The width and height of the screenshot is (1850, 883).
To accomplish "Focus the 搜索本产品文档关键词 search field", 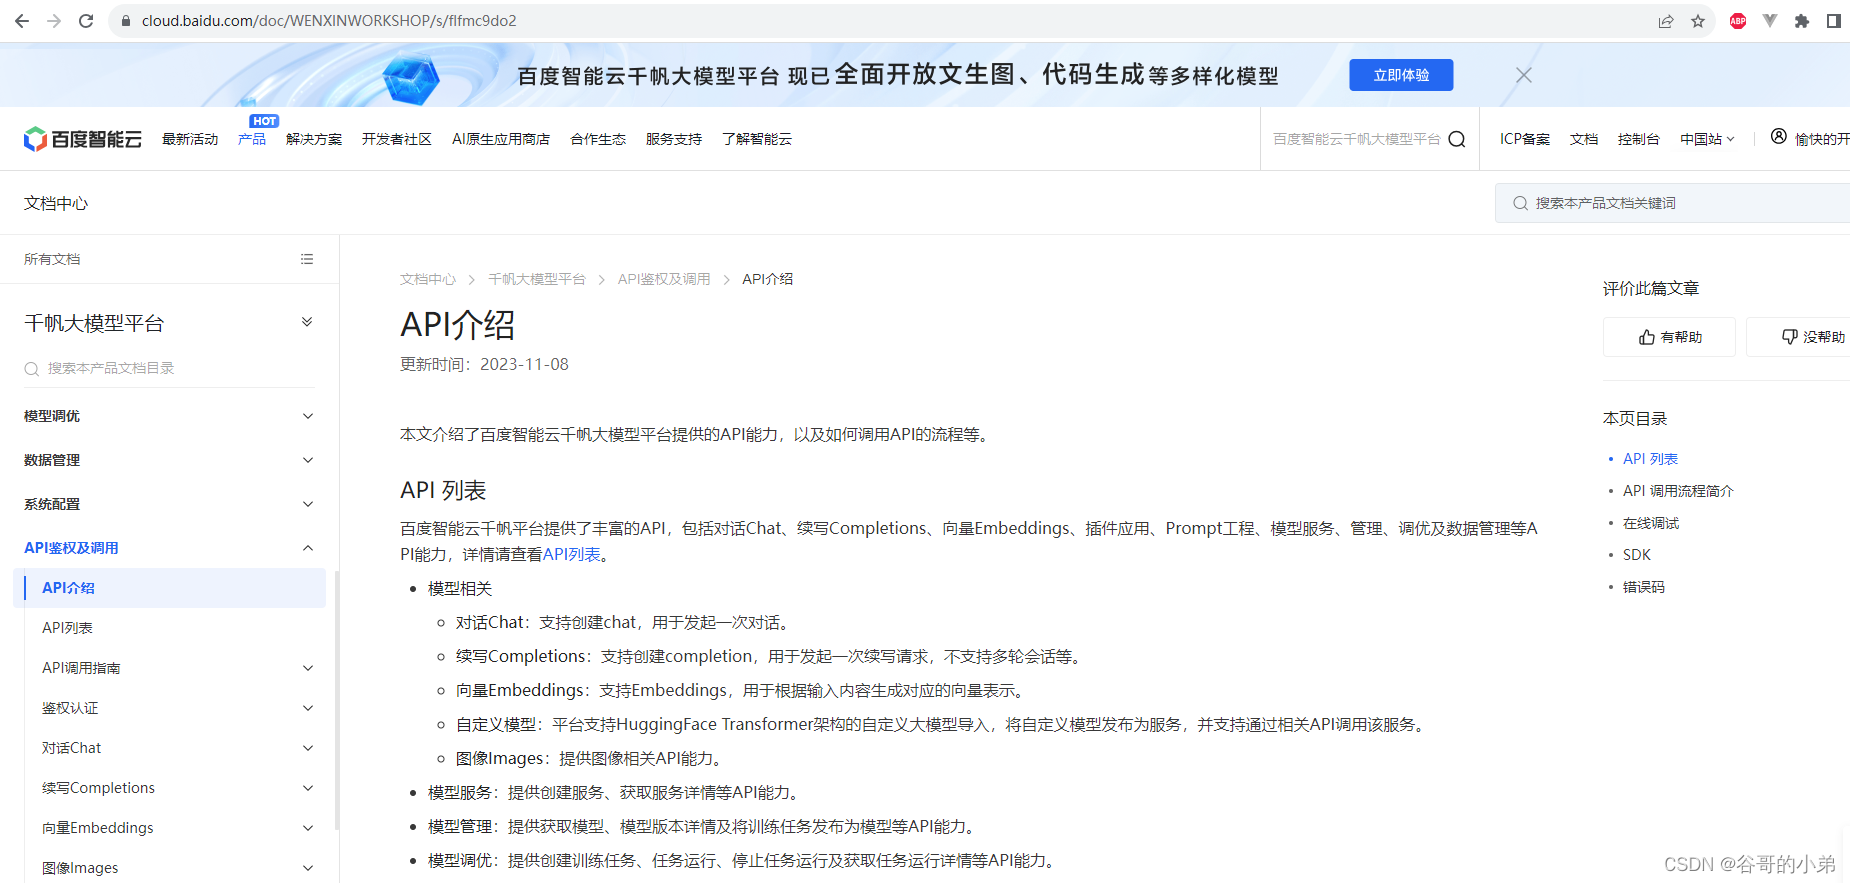I will click(1672, 203).
